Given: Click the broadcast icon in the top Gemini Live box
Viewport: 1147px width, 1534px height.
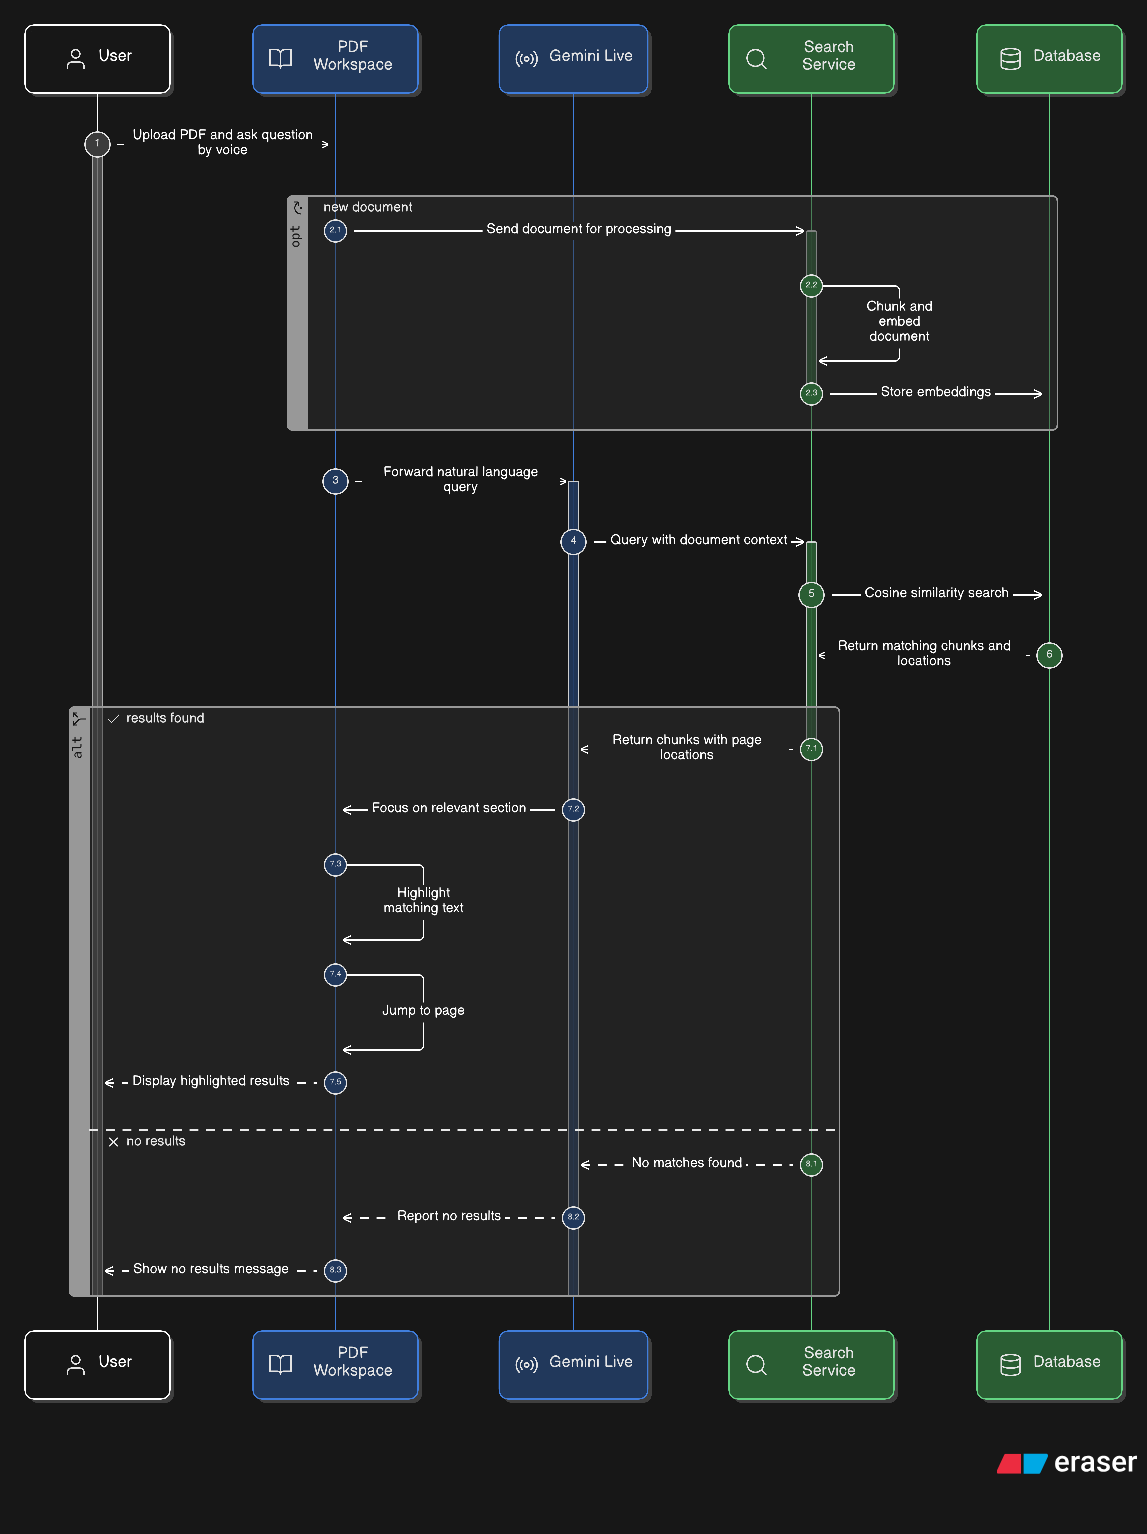Looking at the screenshot, I should [x=527, y=59].
